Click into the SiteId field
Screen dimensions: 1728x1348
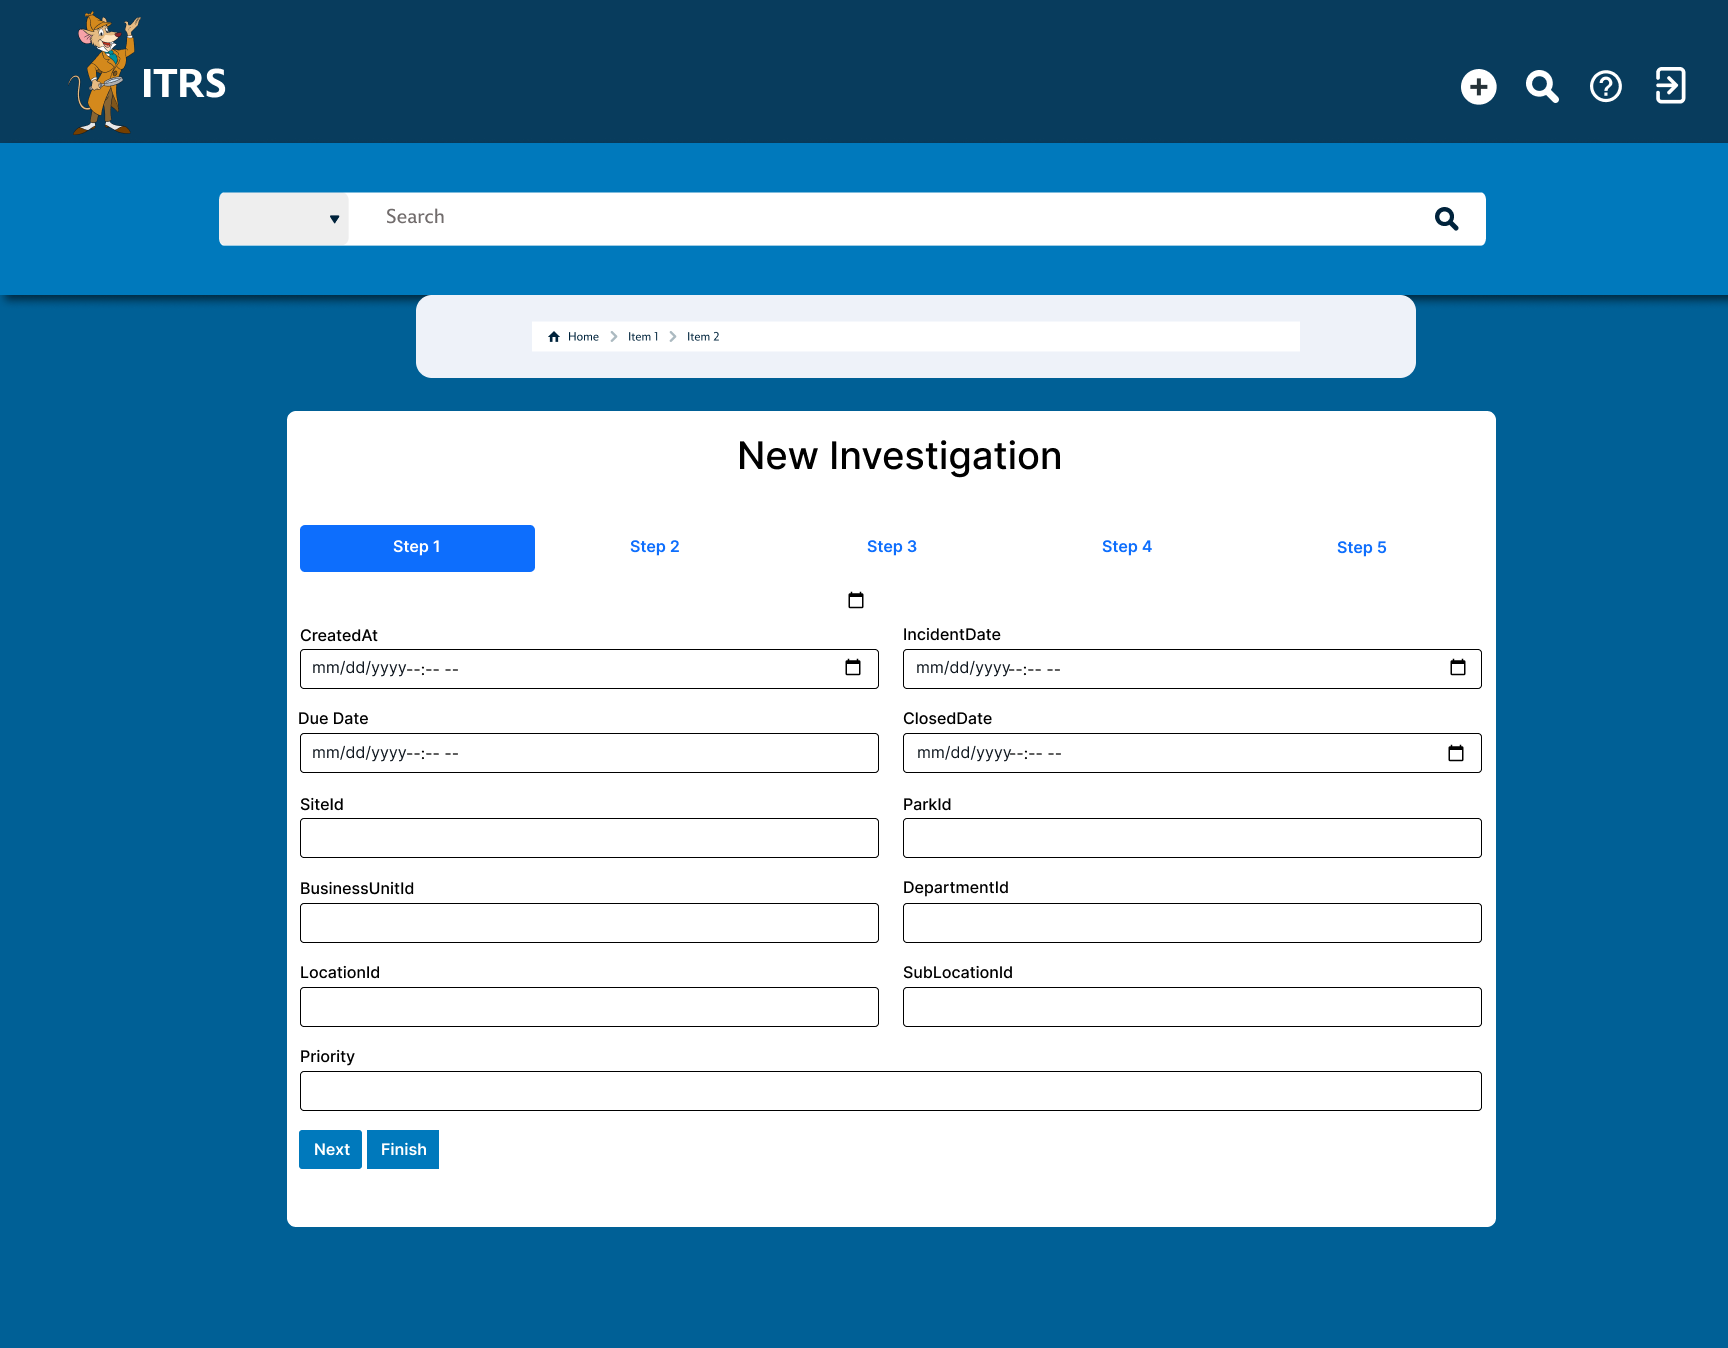pyautogui.click(x=589, y=838)
